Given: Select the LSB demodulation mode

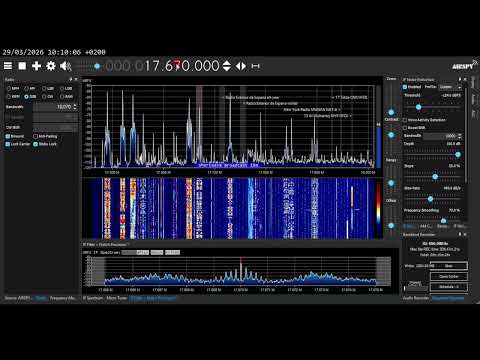Looking at the screenshot, I should (x=48, y=88).
